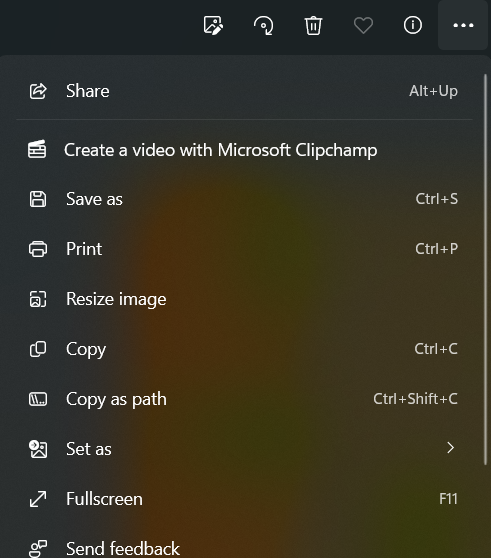Select Create a video with Microsoft Clipchamp
This screenshot has height=558, width=491.
click(x=244, y=150)
